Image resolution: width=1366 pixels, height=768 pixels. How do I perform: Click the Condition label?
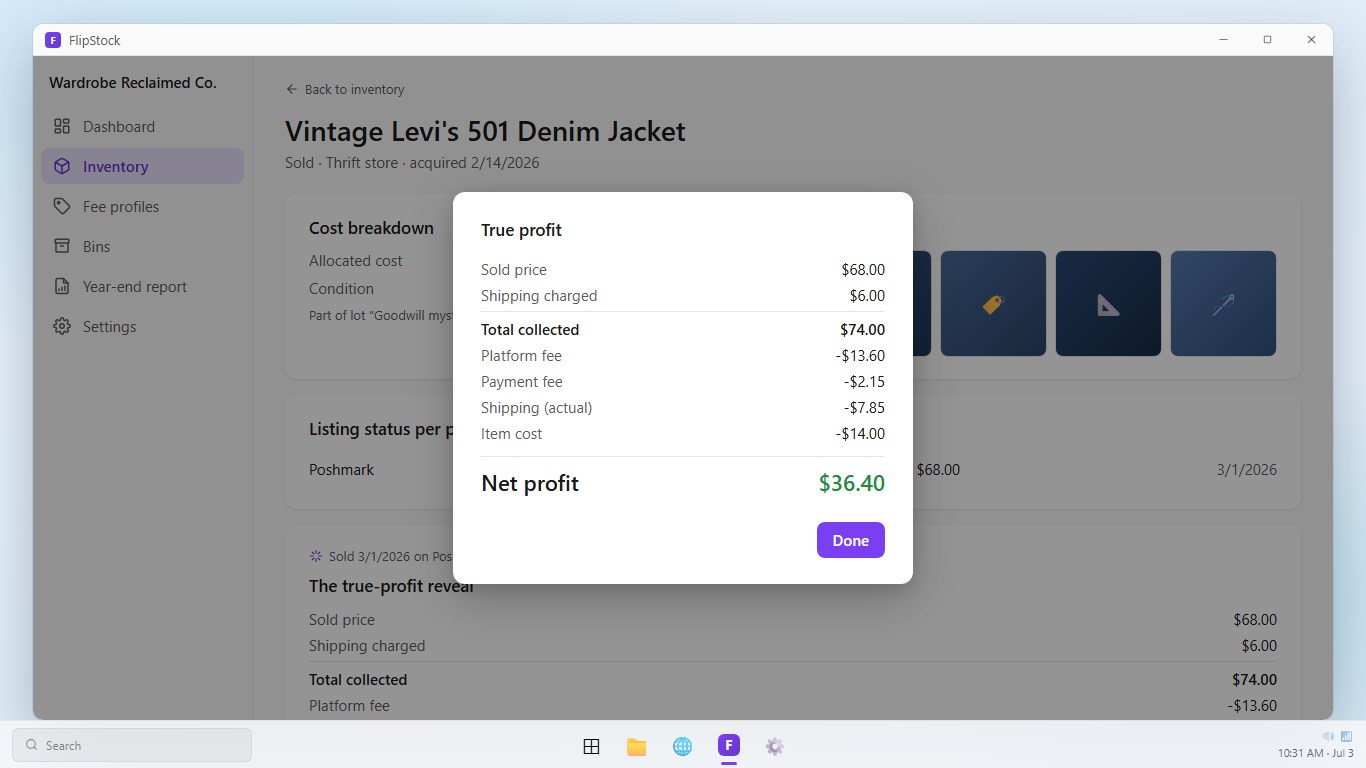(x=341, y=289)
